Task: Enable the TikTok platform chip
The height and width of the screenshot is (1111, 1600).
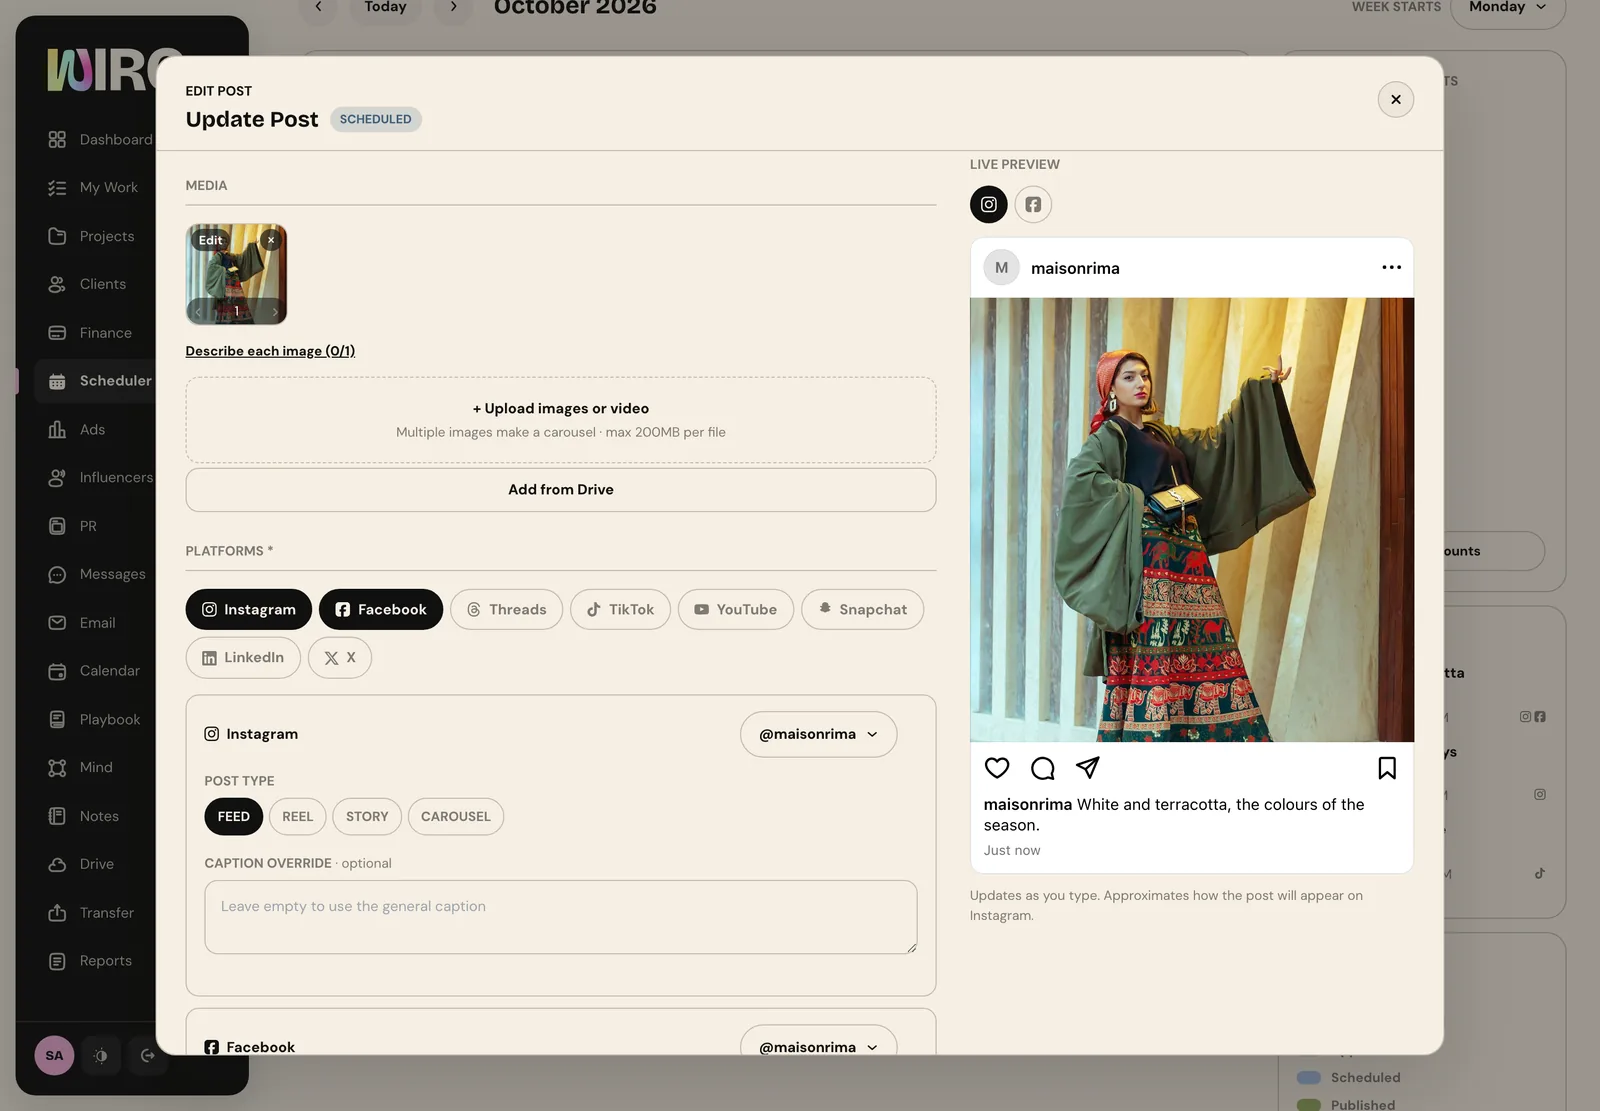Action: tap(620, 609)
